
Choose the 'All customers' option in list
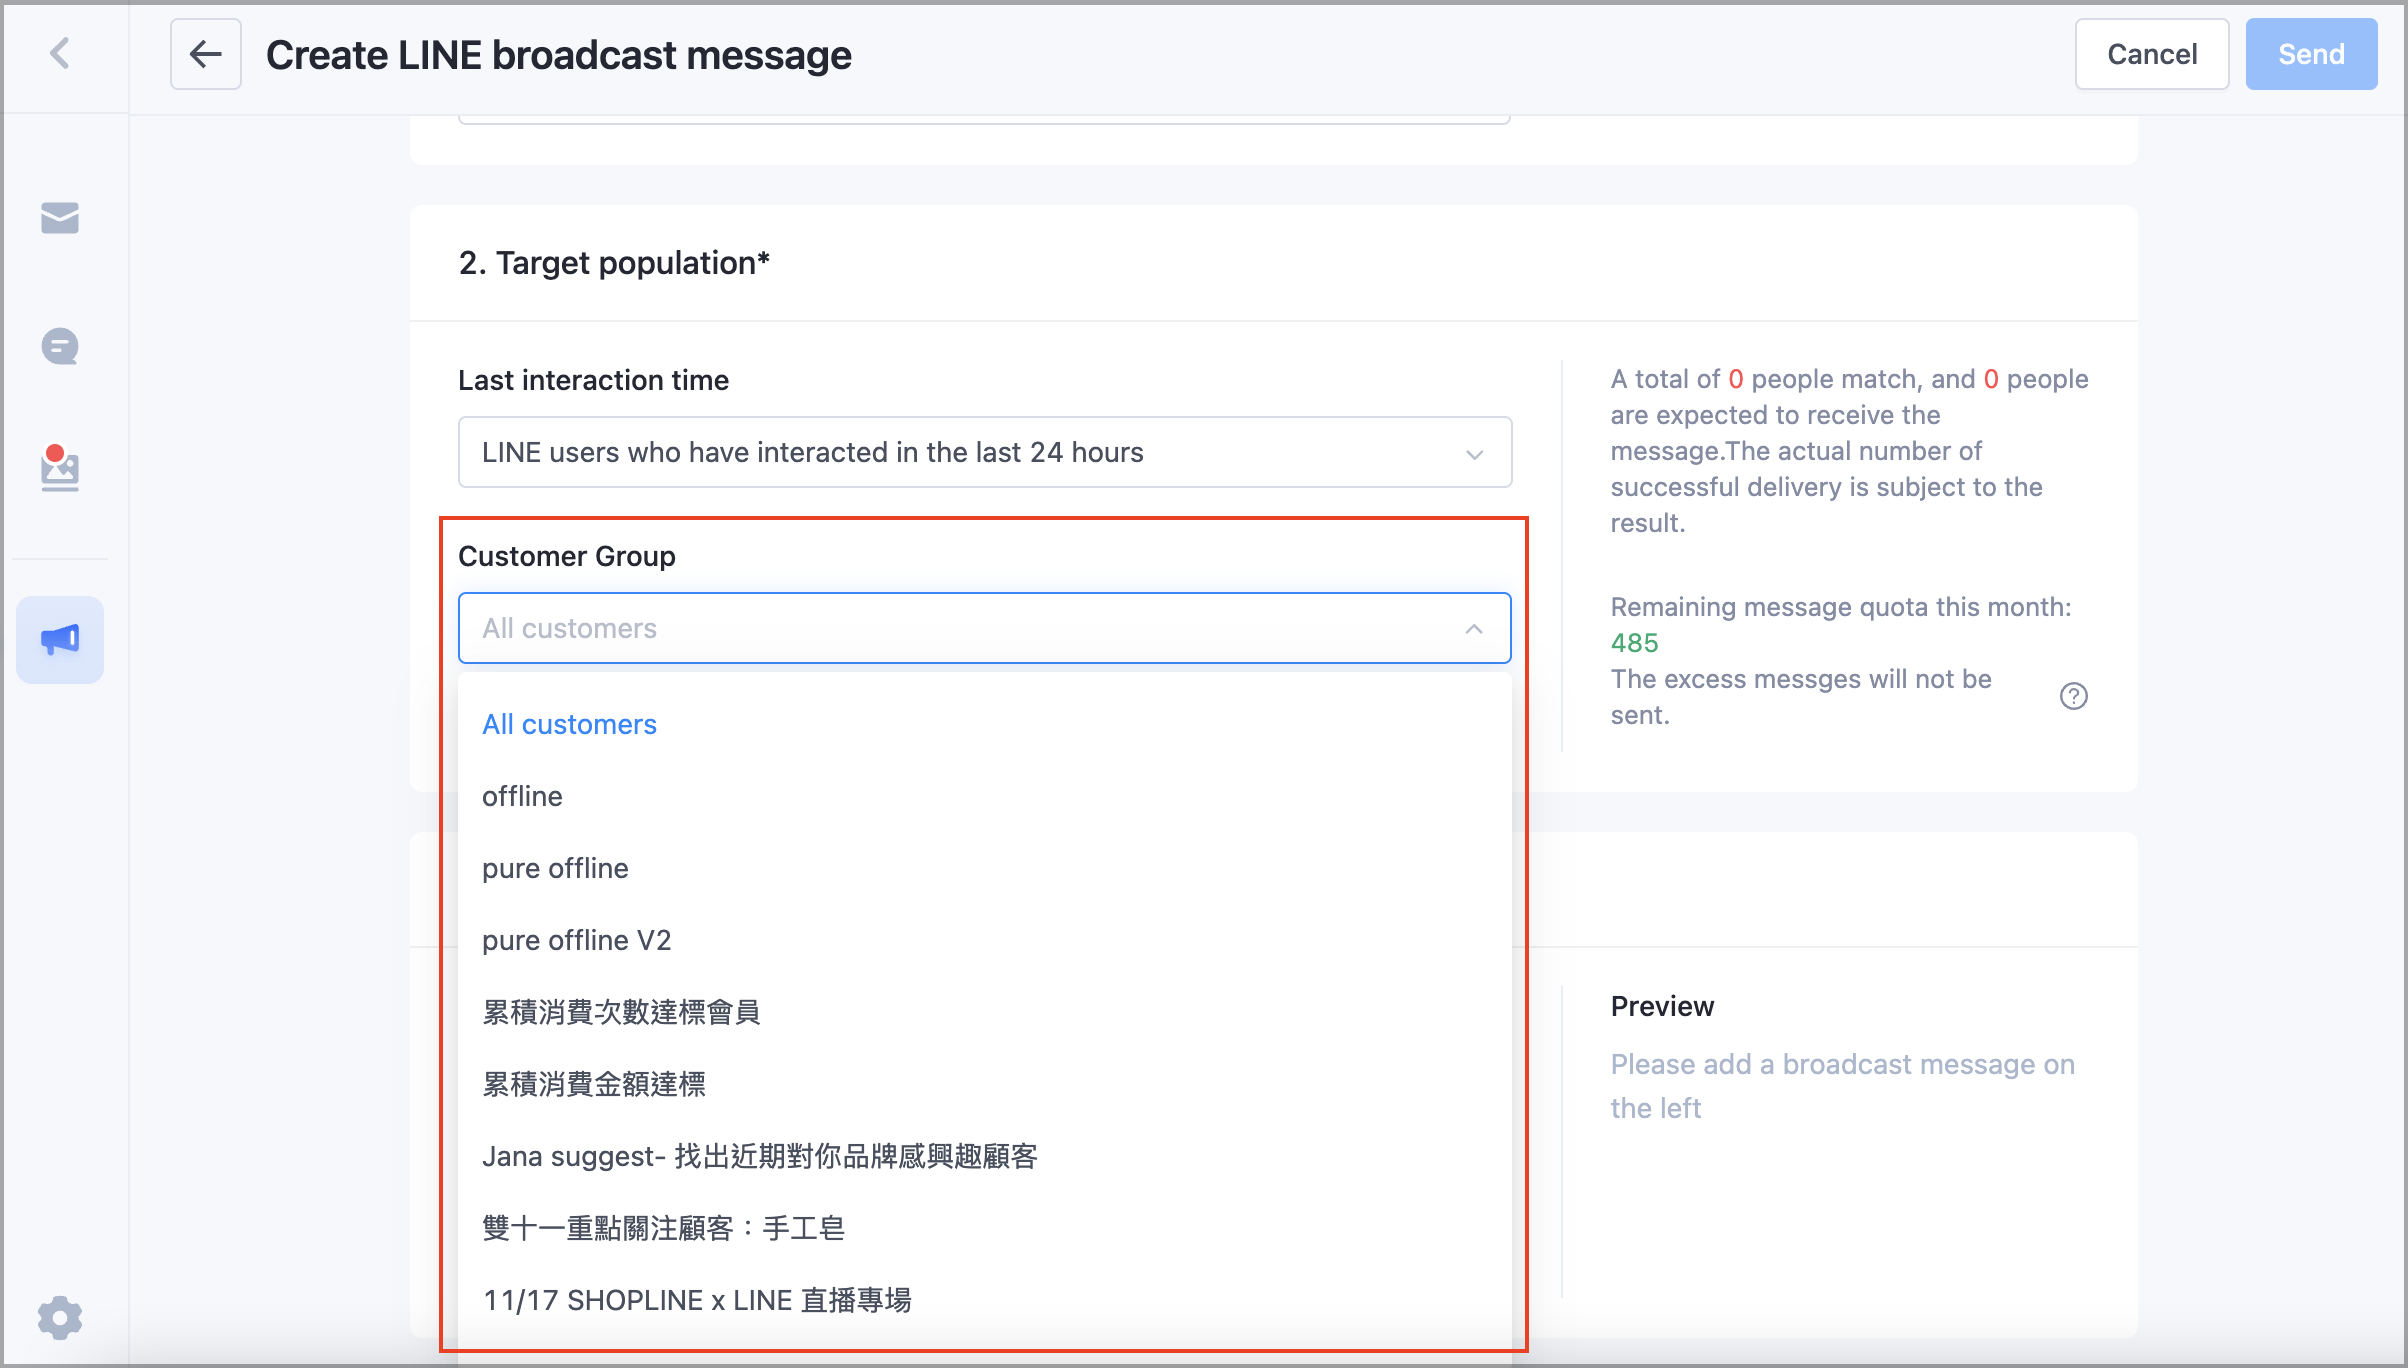(985, 724)
